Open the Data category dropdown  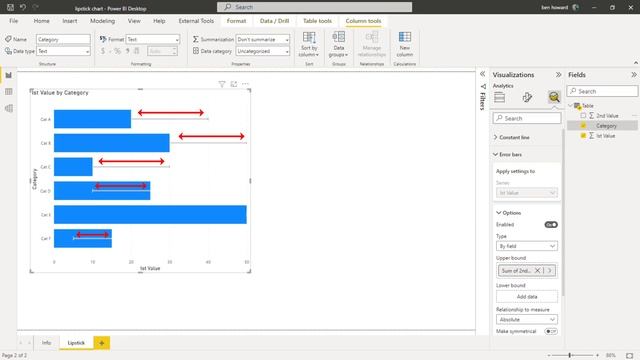click(263, 51)
